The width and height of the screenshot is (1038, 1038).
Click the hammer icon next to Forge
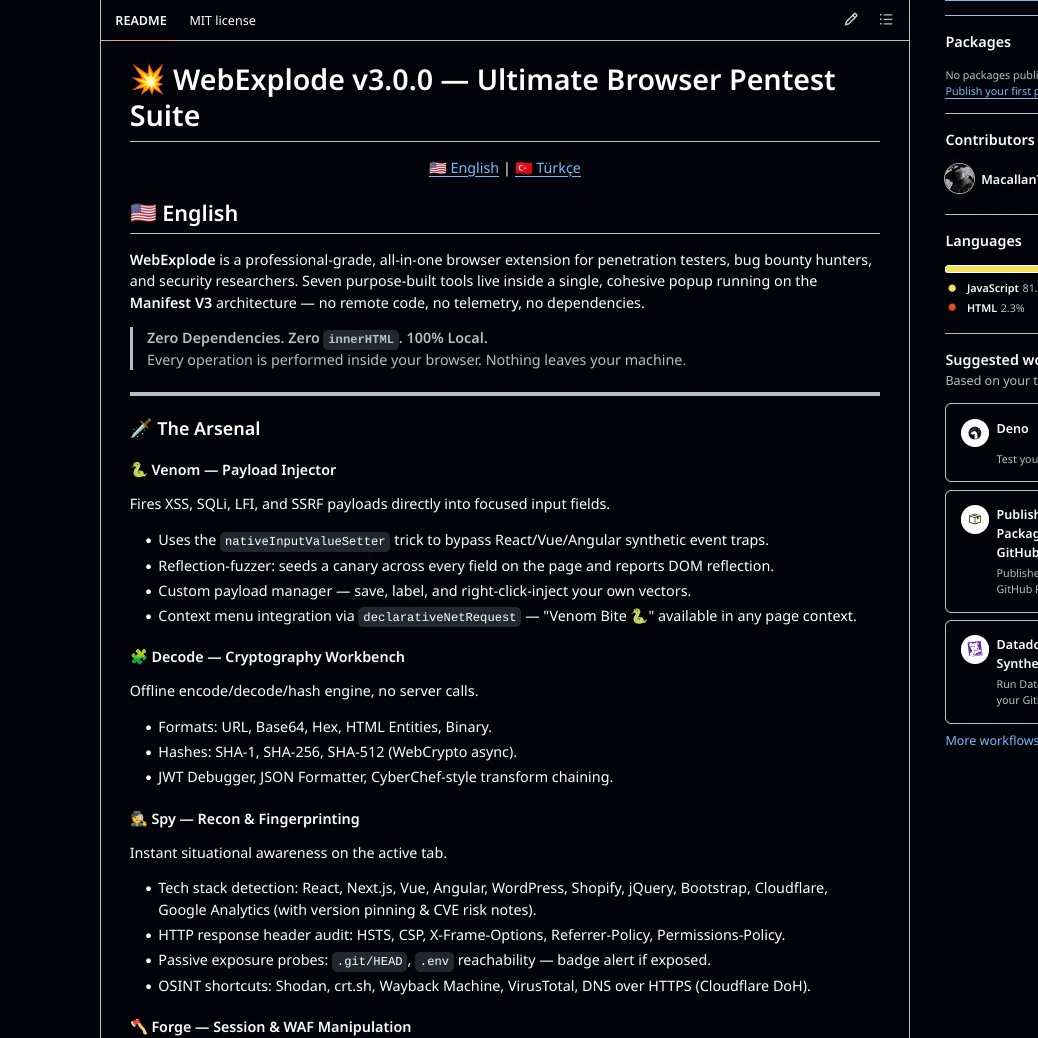pos(138,1027)
